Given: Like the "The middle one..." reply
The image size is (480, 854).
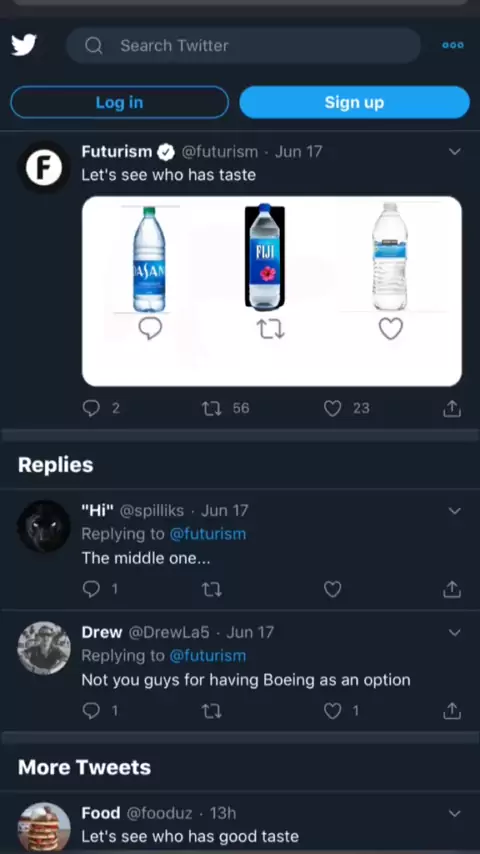Looking at the screenshot, I should tap(332, 589).
